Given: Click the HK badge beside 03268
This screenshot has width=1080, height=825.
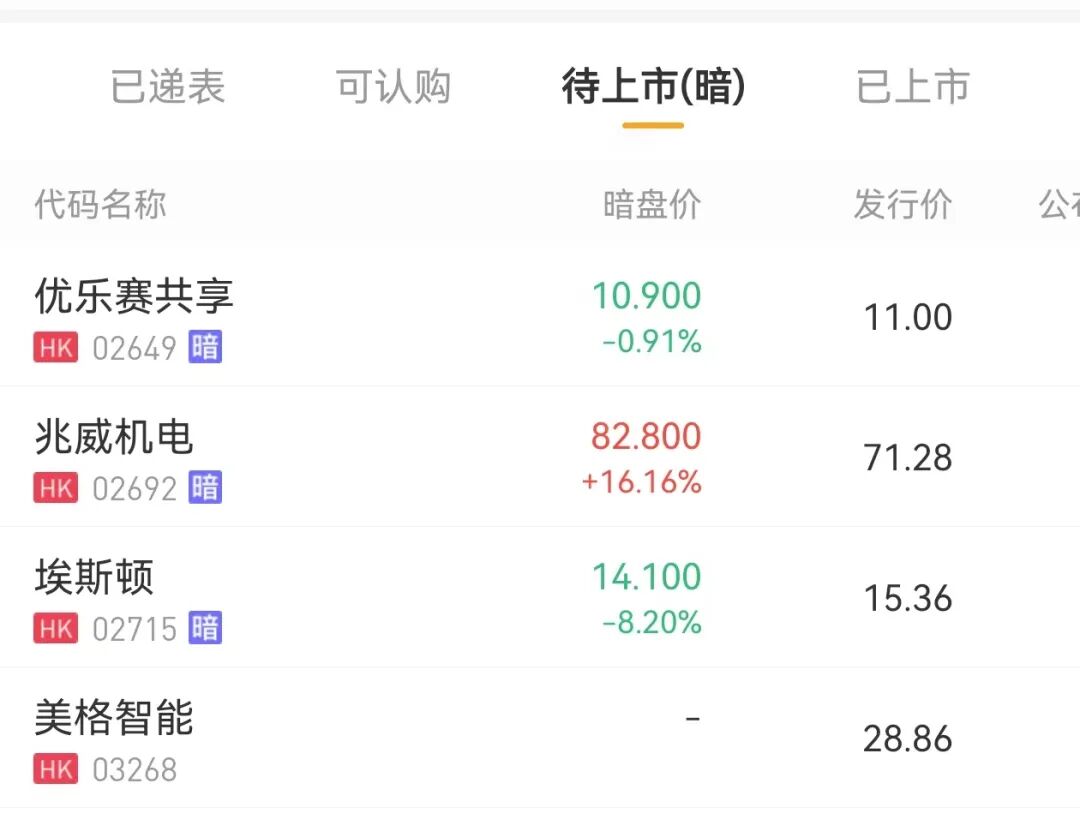Looking at the screenshot, I should click(55, 770).
